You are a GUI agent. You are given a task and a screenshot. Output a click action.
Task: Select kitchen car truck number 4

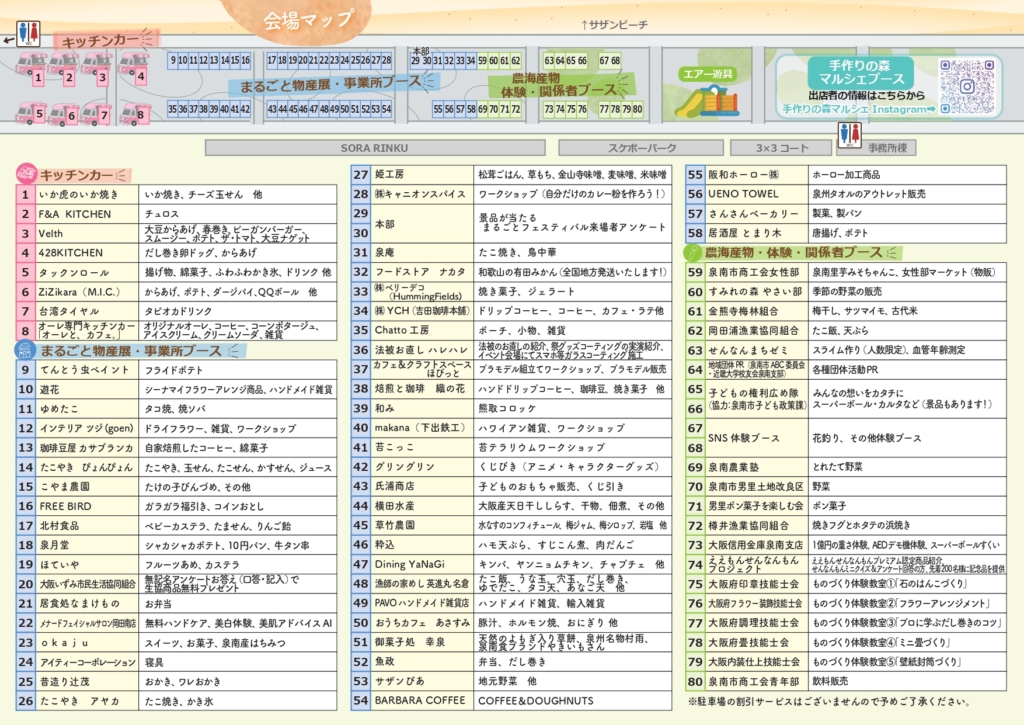(133, 68)
